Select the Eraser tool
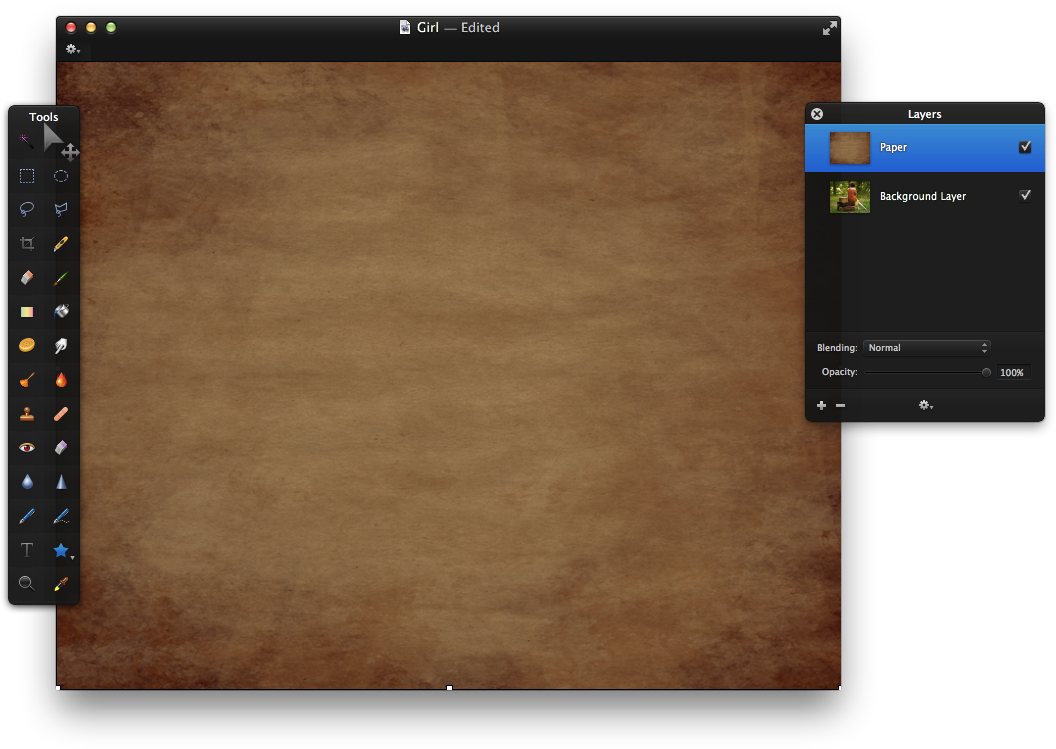 click(26, 278)
